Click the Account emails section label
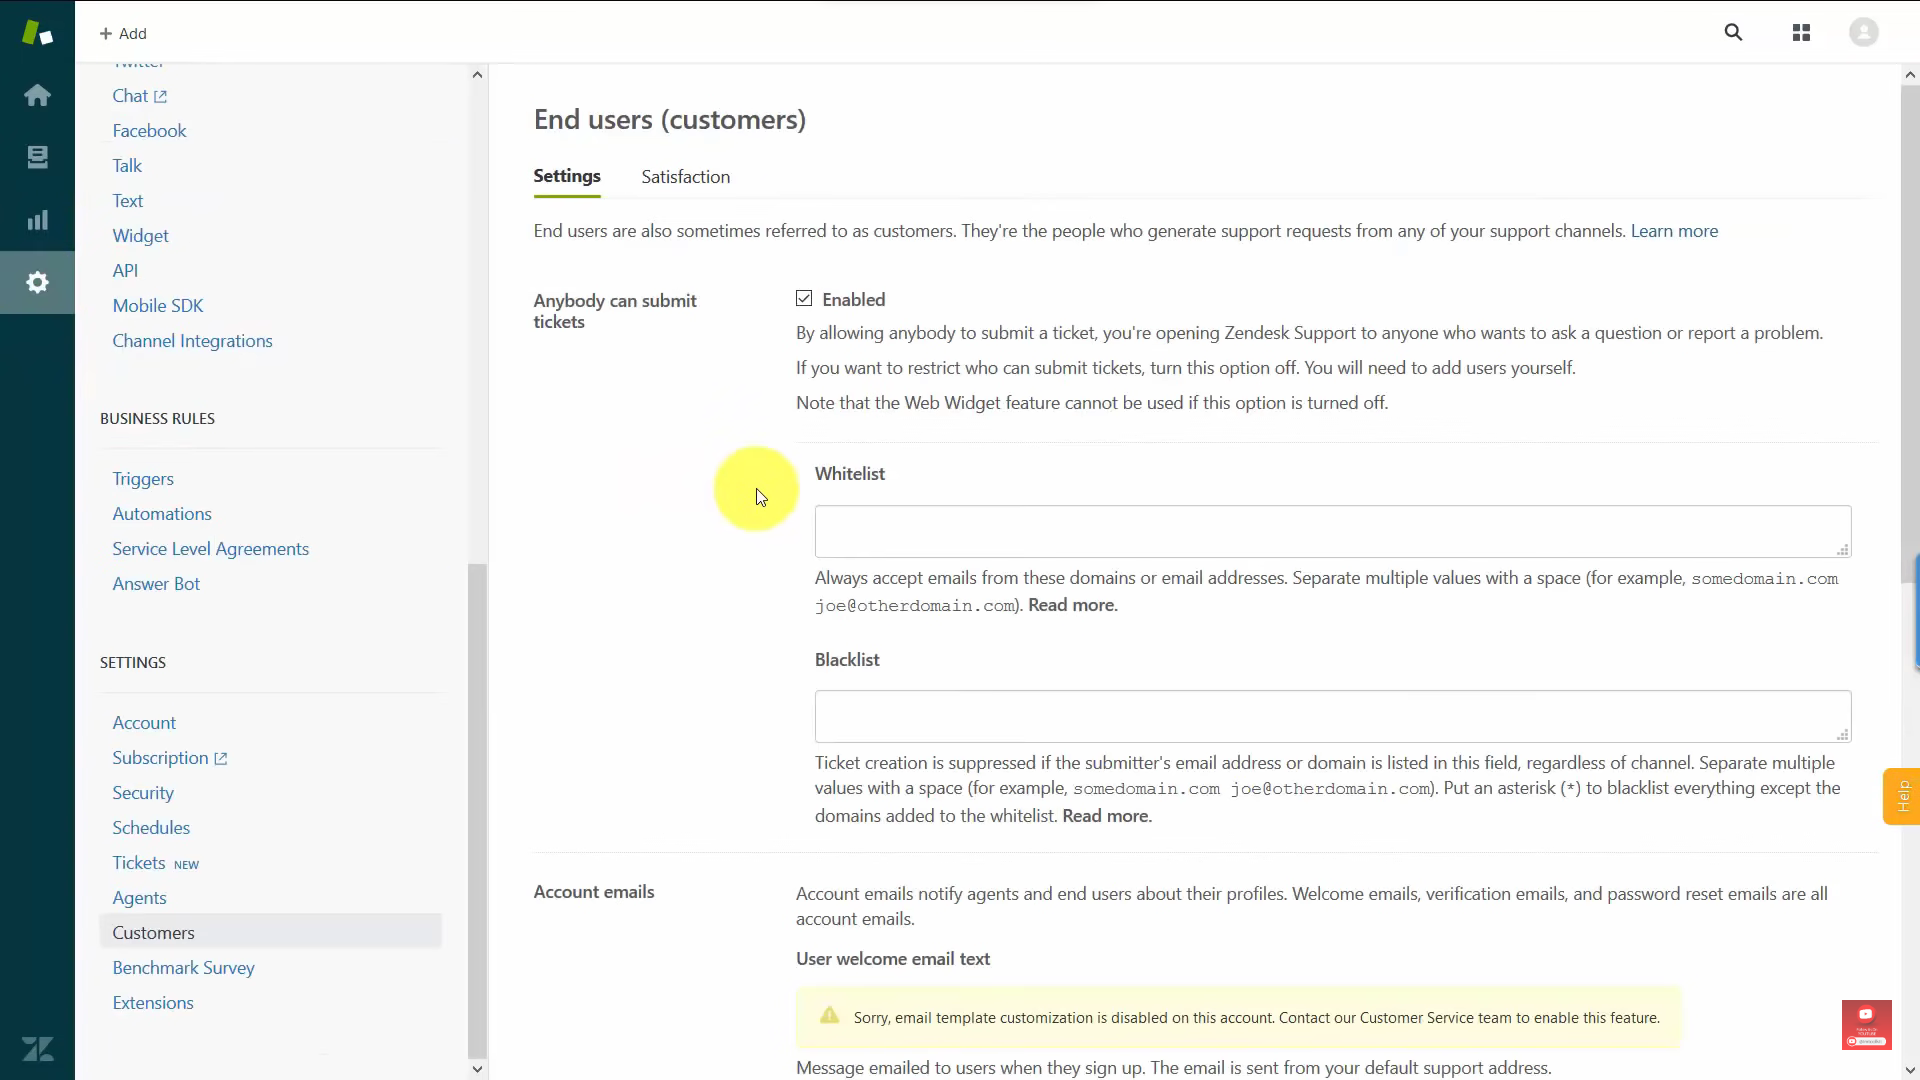 coord(594,892)
